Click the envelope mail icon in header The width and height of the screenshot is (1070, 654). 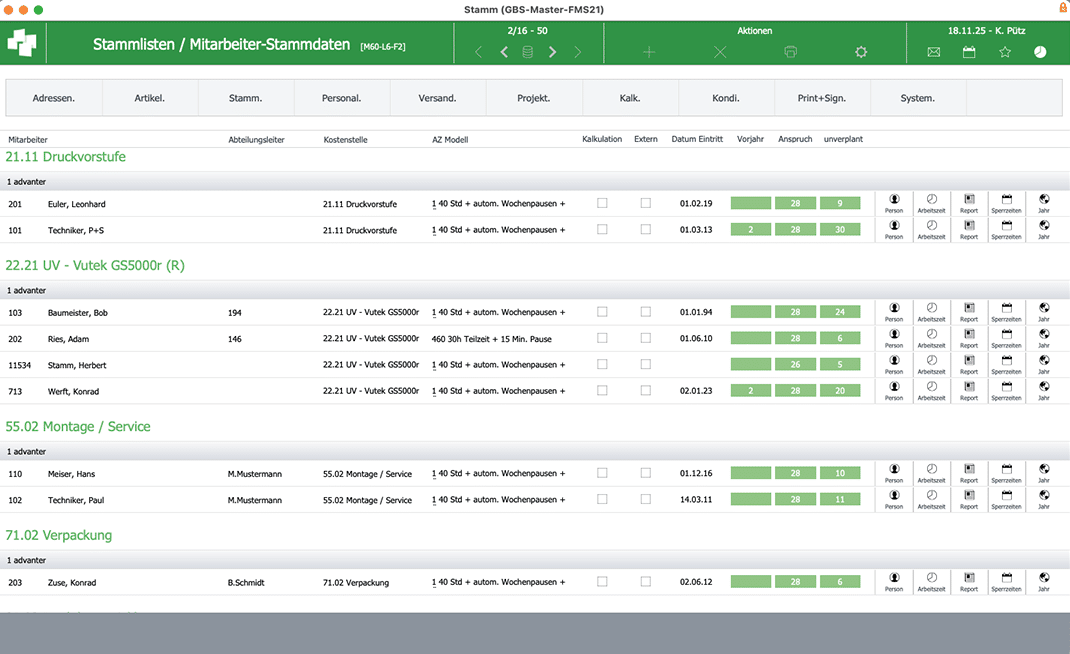click(933, 52)
